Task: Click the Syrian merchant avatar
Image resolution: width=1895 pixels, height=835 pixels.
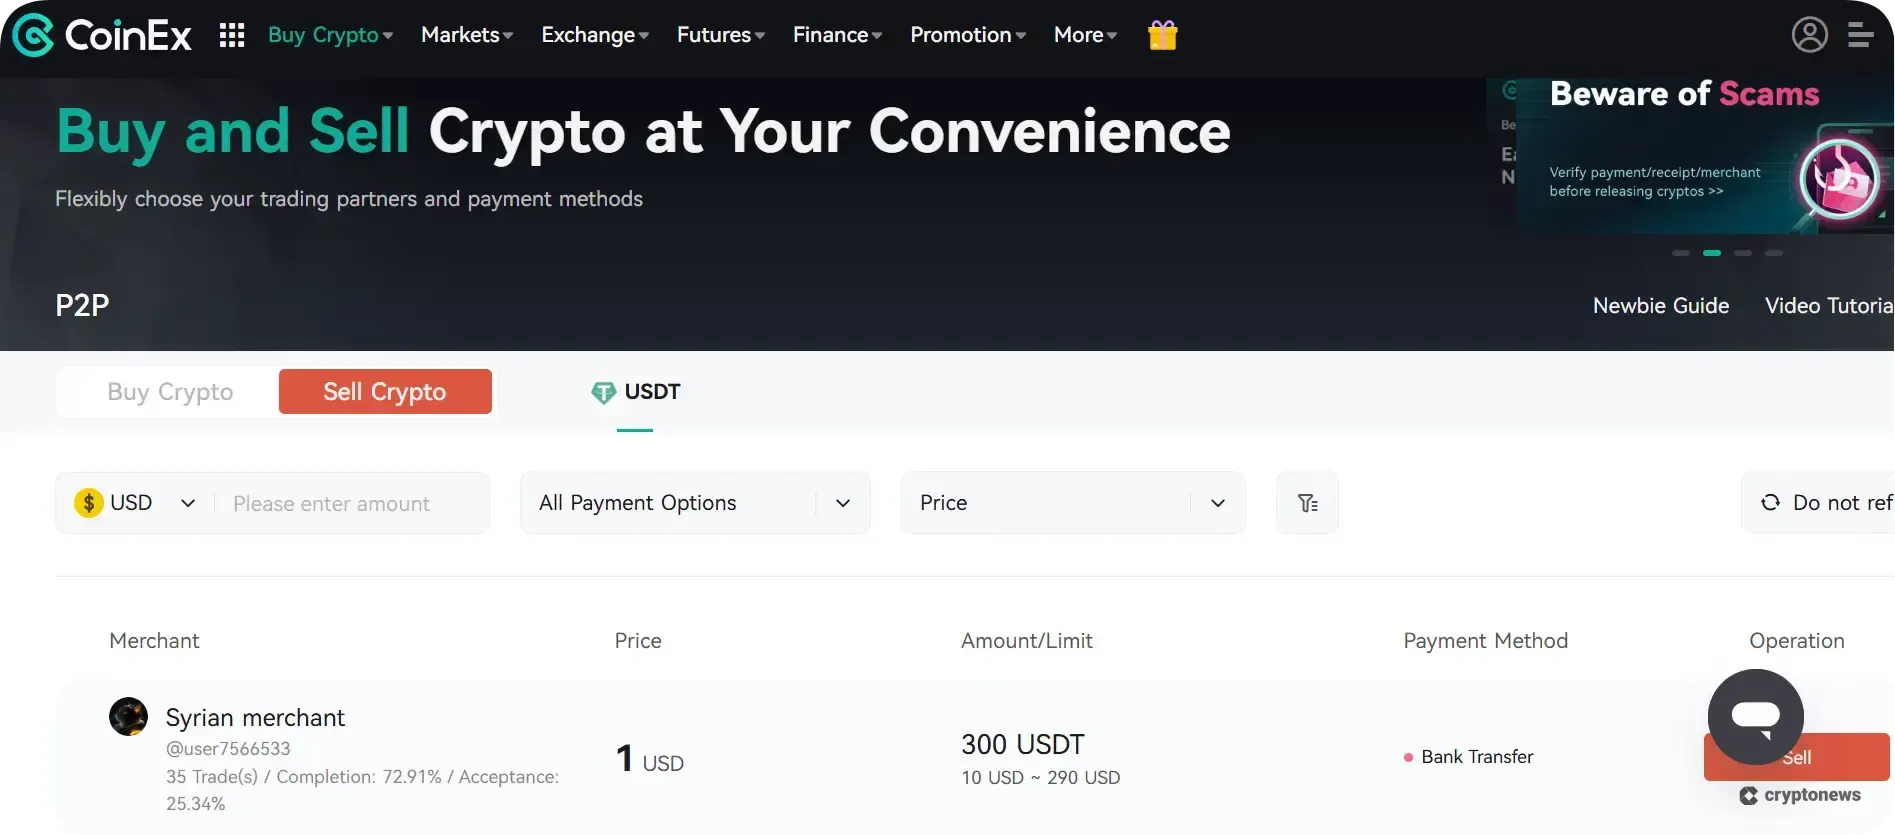Action: pyautogui.click(x=128, y=716)
